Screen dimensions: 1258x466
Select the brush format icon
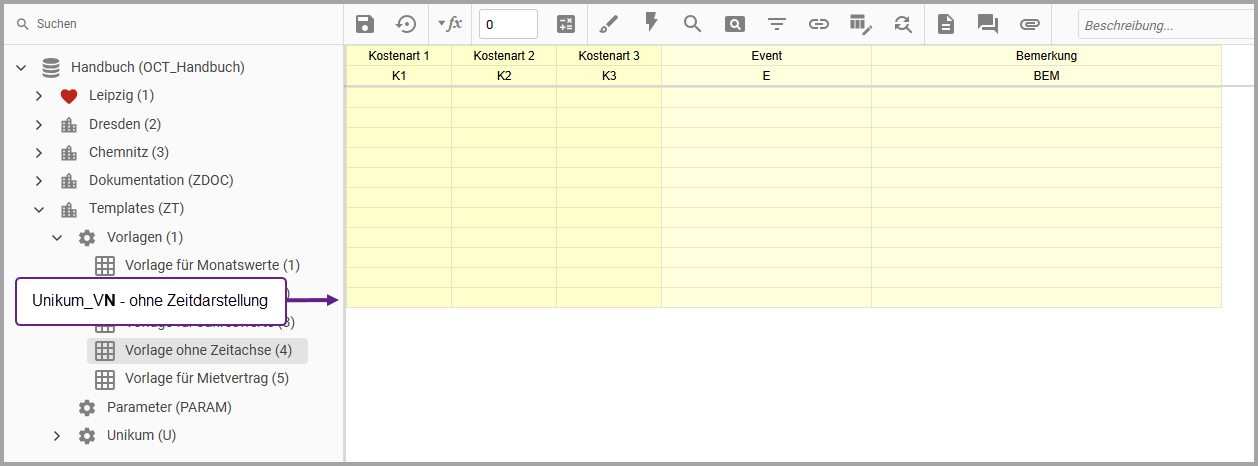click(x=609, y=24)
